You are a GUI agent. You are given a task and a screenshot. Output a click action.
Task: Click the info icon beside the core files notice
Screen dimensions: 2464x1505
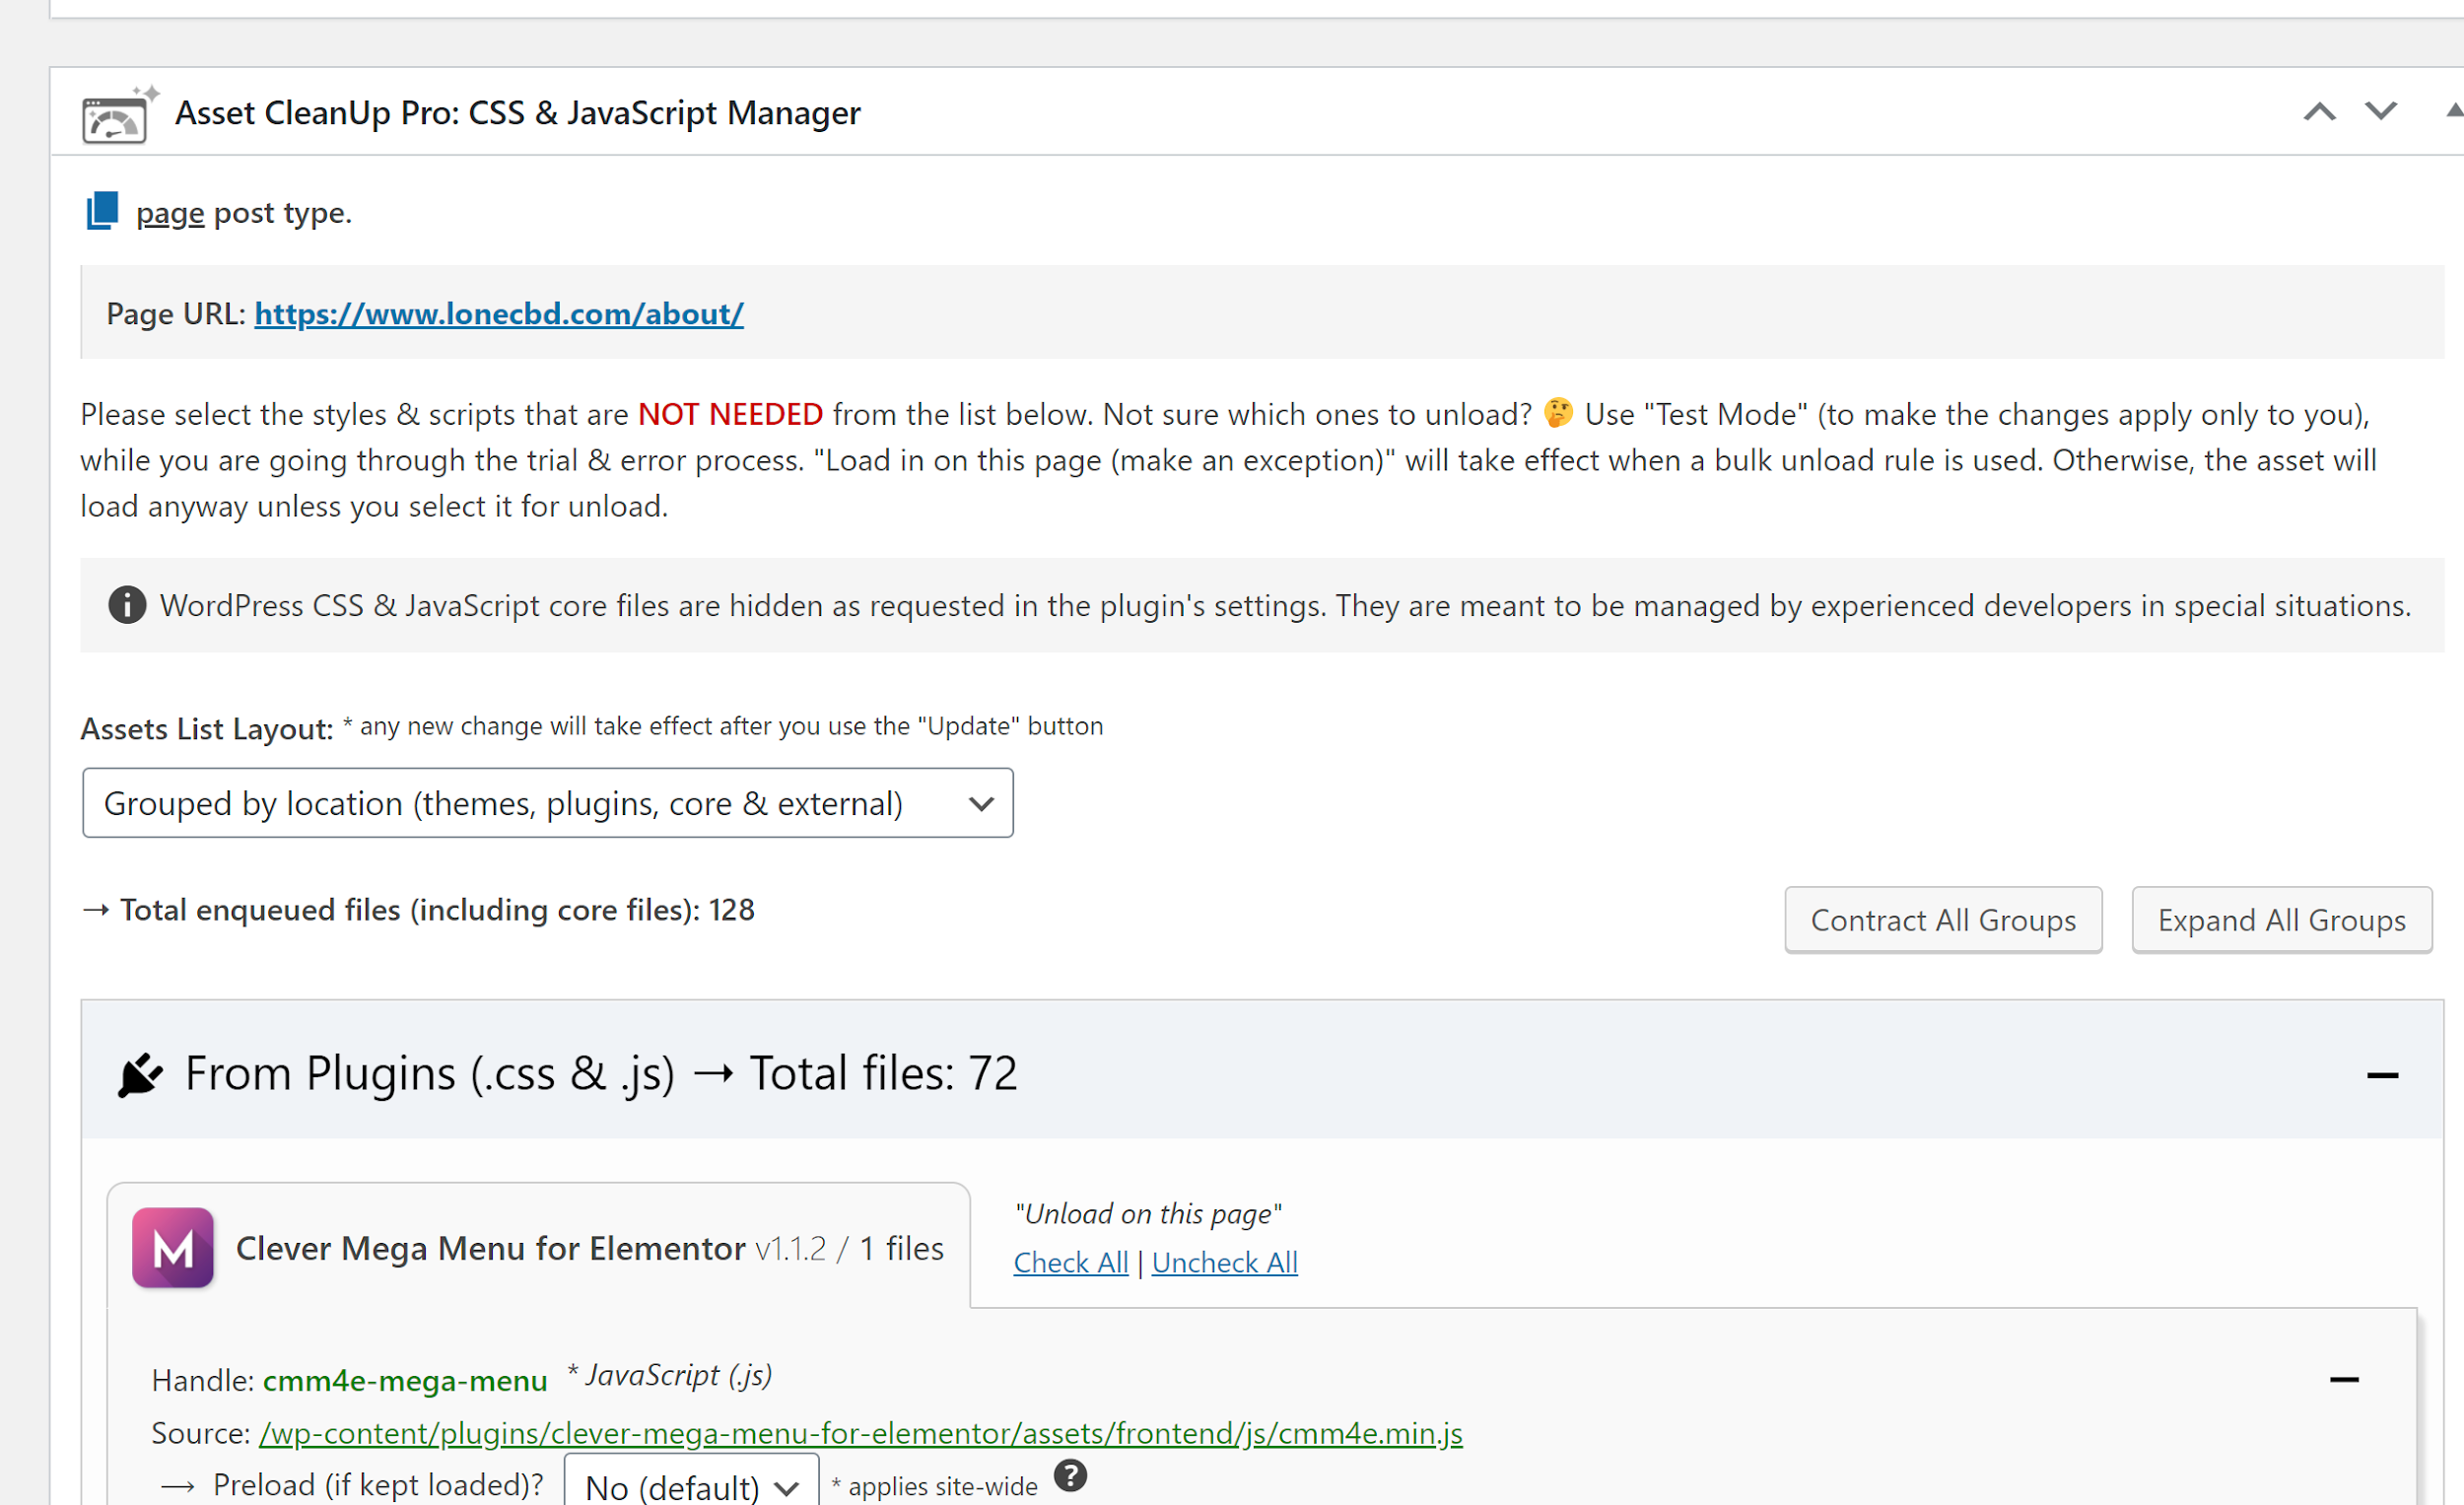coord(127,605)
